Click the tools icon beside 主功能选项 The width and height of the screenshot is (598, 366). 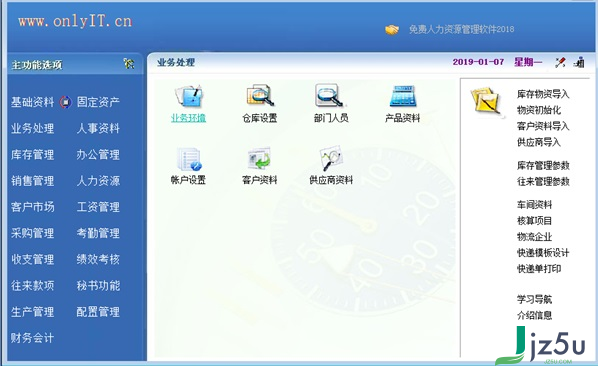[129, 63]
